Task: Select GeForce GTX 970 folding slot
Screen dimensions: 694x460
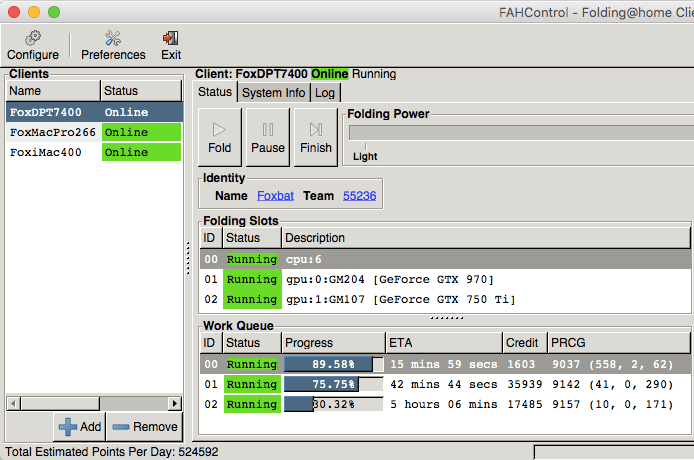Action: [445, 279]
